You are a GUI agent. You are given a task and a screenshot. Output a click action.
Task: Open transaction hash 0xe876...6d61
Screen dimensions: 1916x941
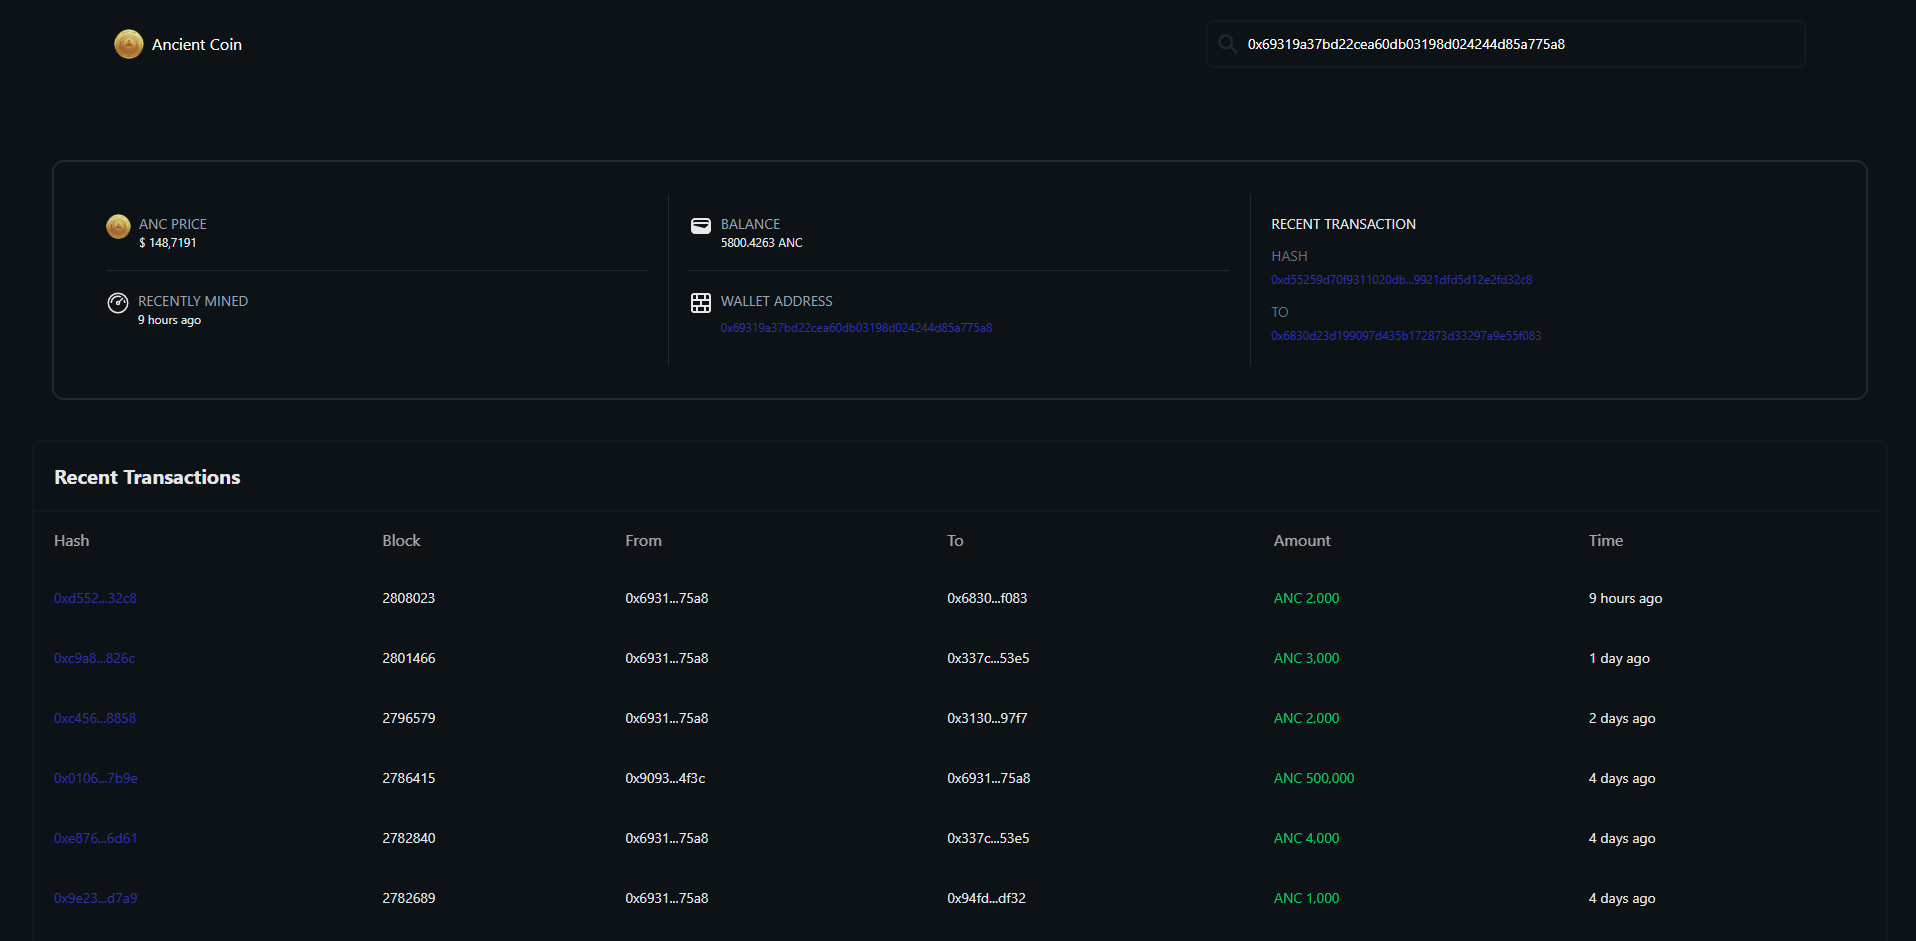pos(96,838)
